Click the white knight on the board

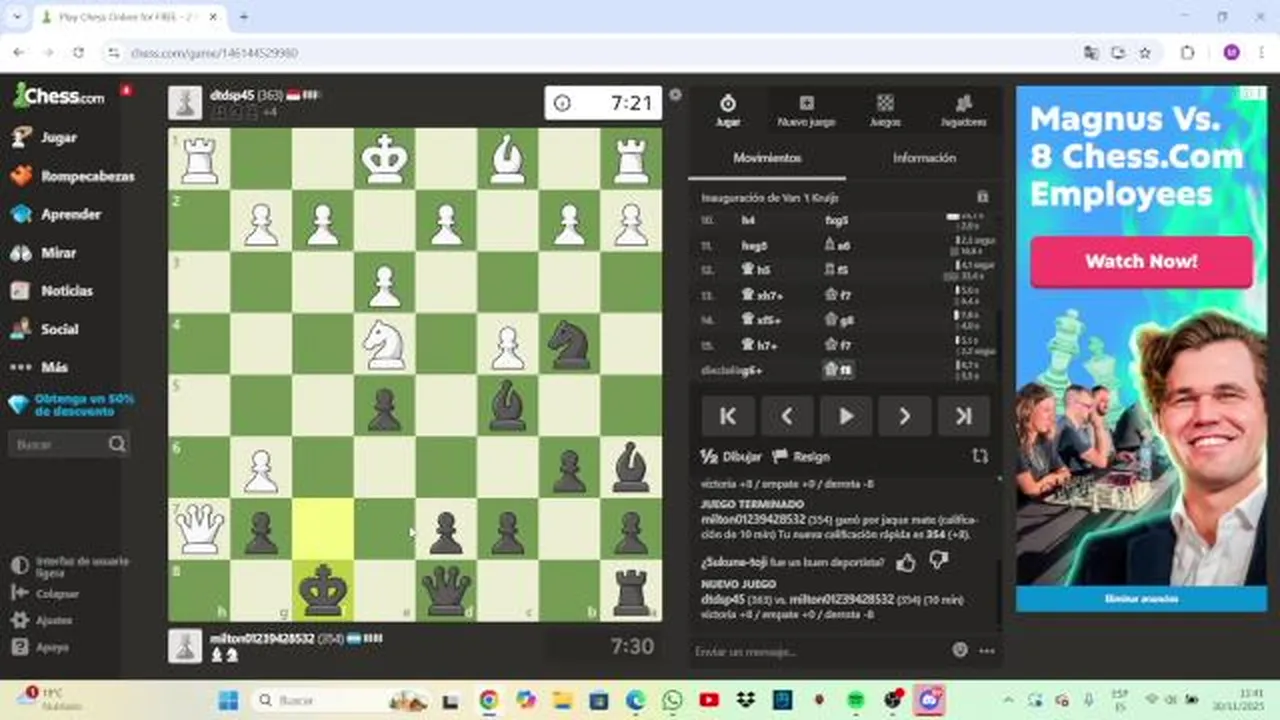[x=384, y=344]
